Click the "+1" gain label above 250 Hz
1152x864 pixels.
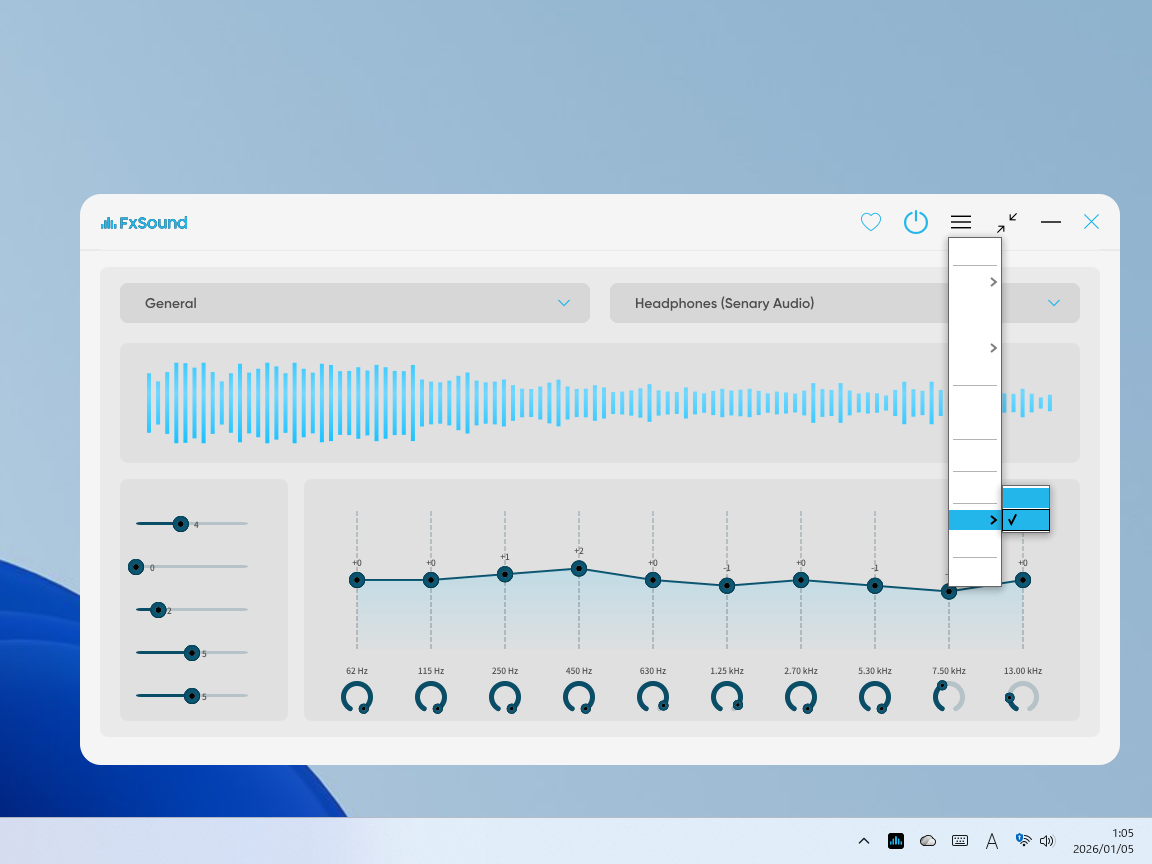click(x=505, y=557)
